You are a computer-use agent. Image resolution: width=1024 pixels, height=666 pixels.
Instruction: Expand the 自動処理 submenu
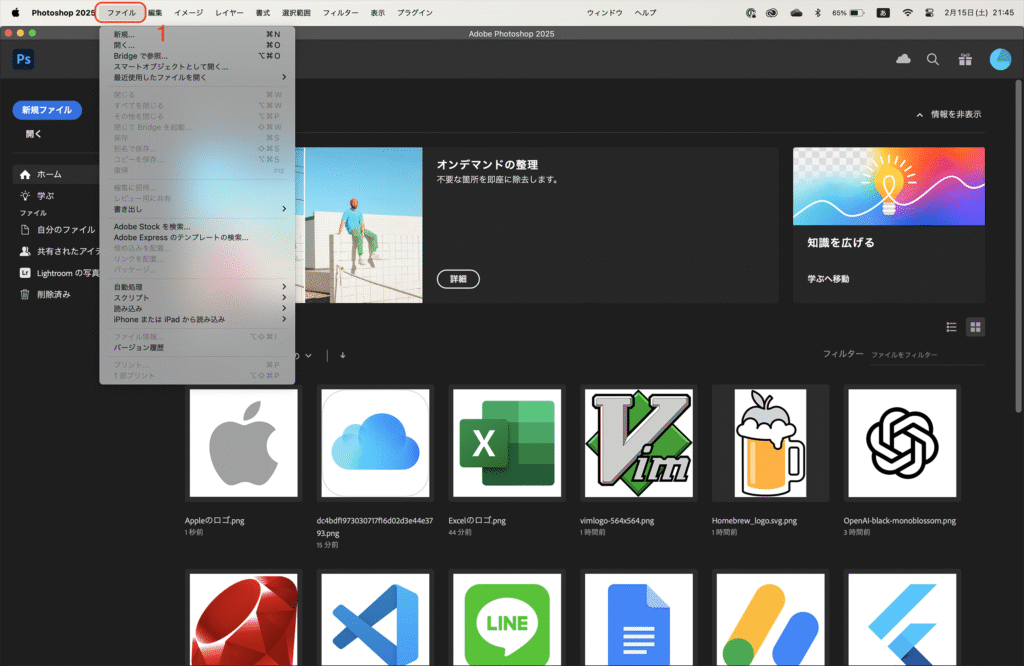(x=197, y=287)
